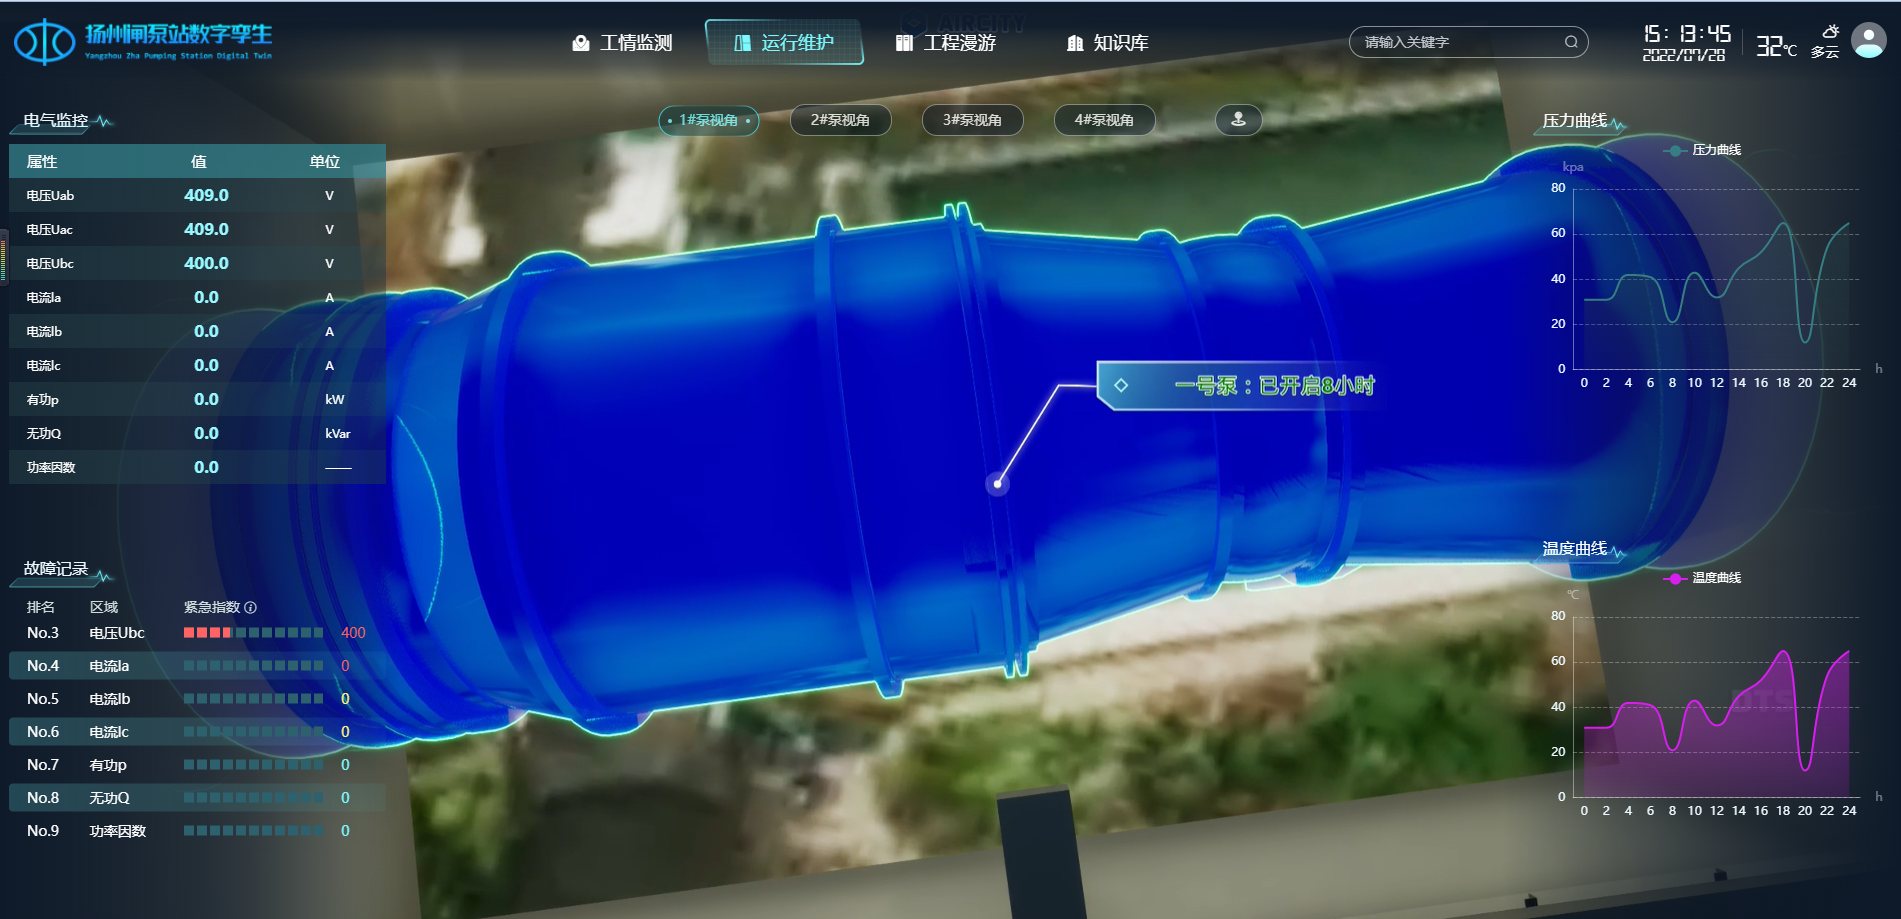Click the 电压Uac row label
The width and height of the screenshot is (1901, 919).
point(50,229)
